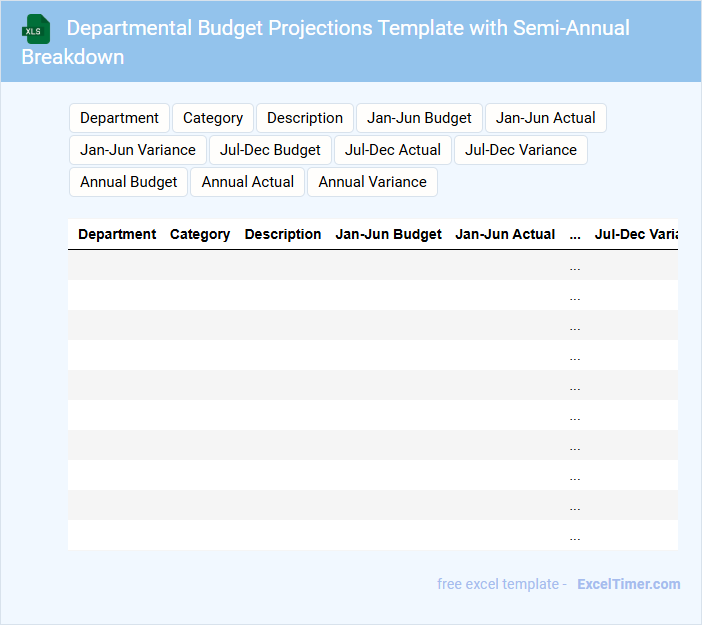The height and width of the screenshot is (625, 702).
Task: Open the ExcelTimer.com link
Action: pos(628,584)
